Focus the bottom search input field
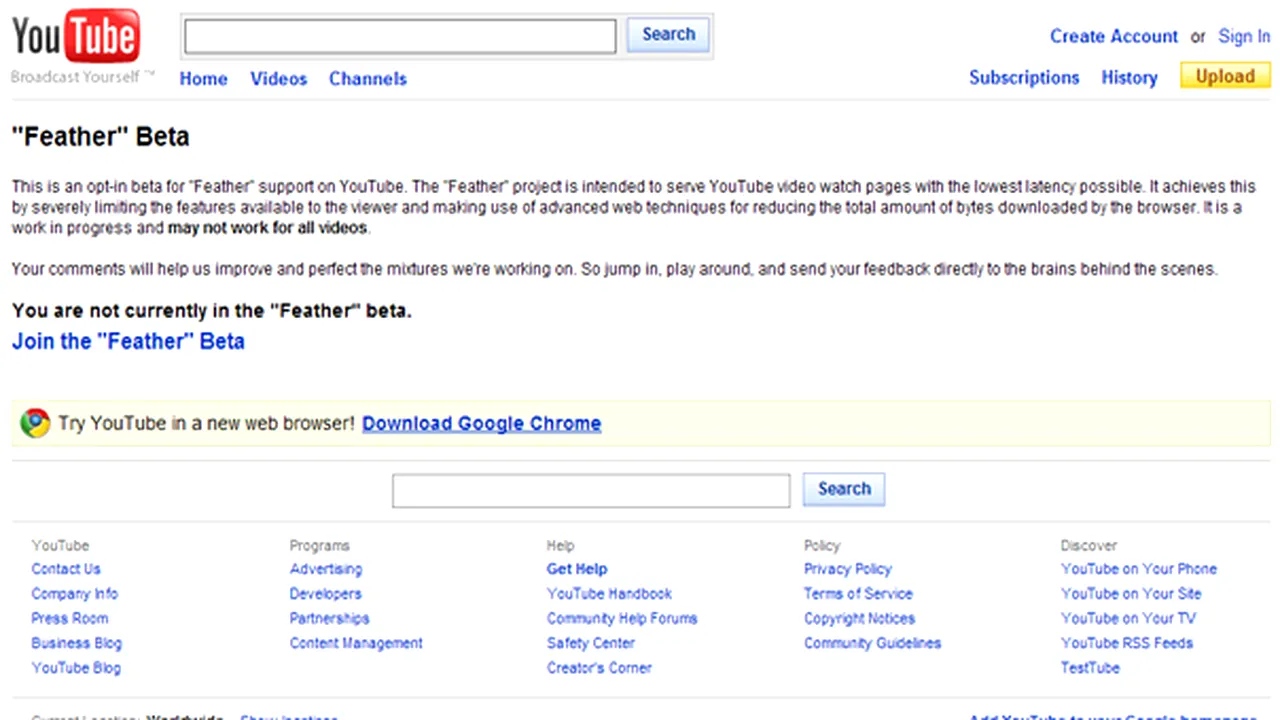Image resolution: width=1280 pixels, height=720 pixels. [x=591, y=491]
